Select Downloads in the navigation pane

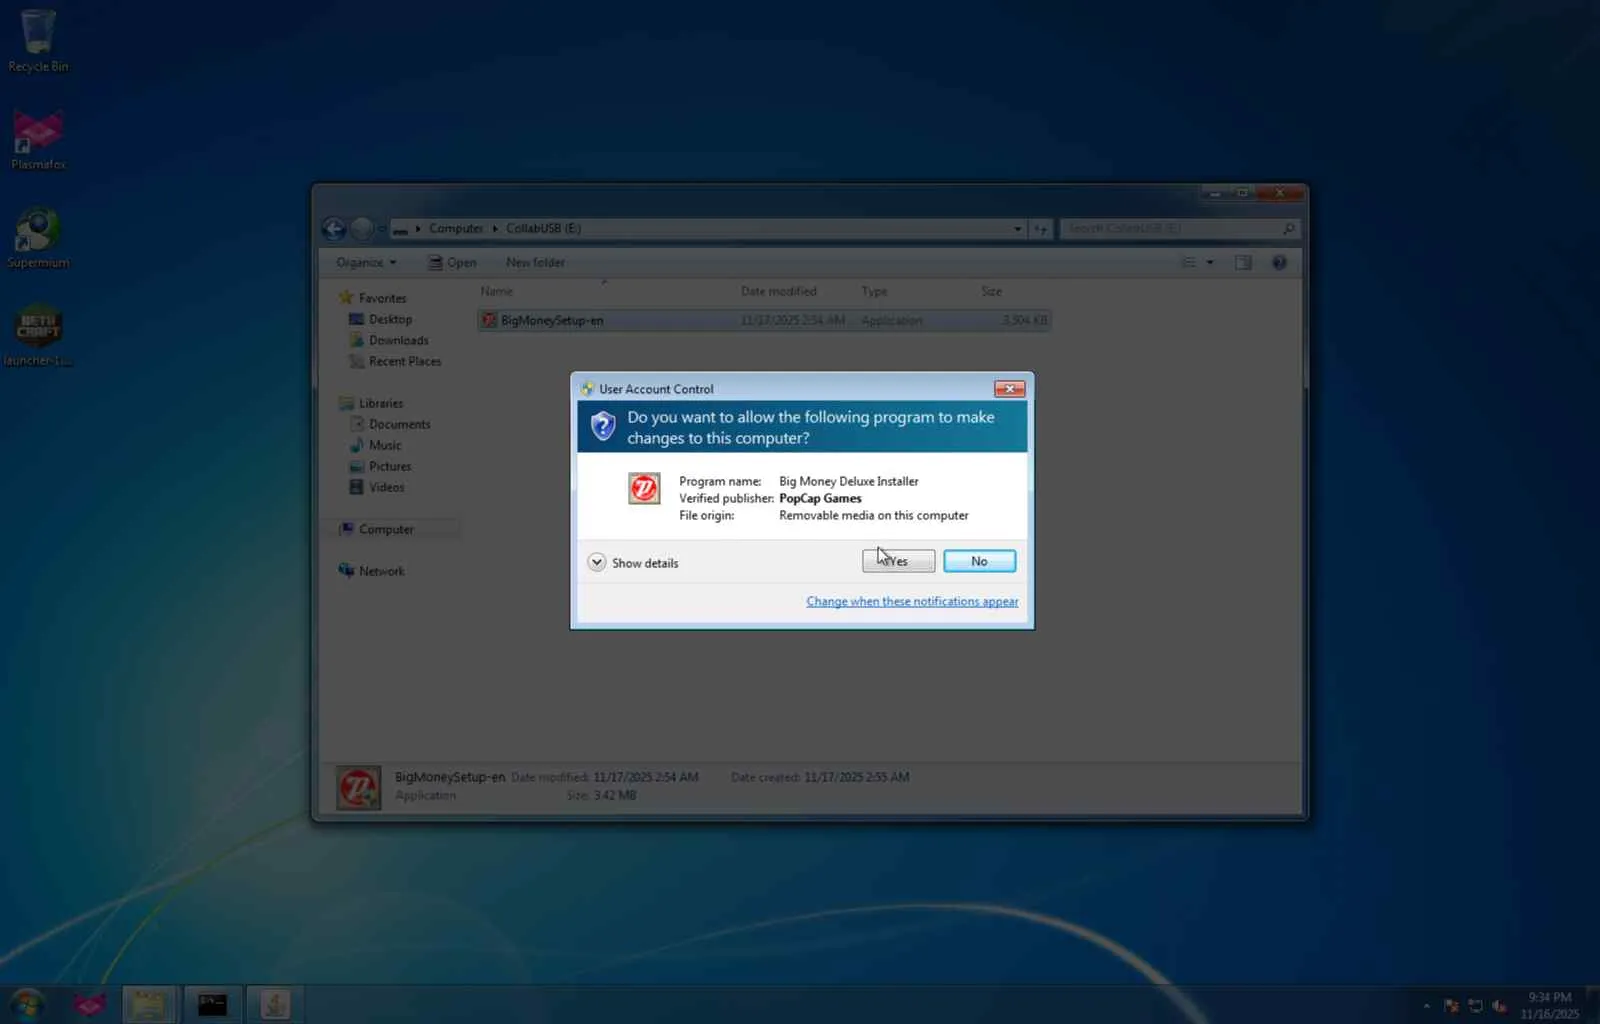click(x=388, y=340)
